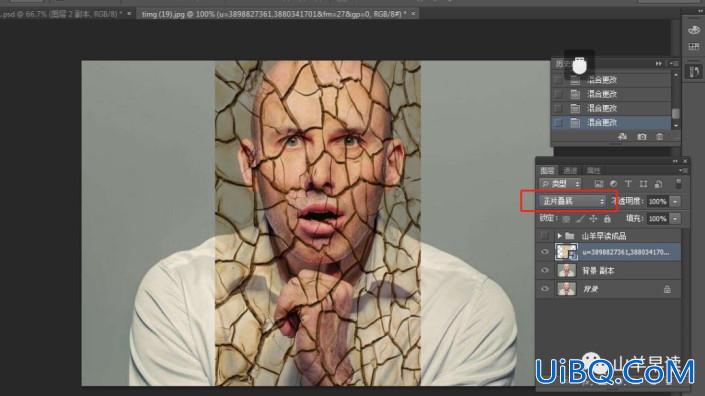Toggle layer filtering on/off switch

click(x=678, y=183)
